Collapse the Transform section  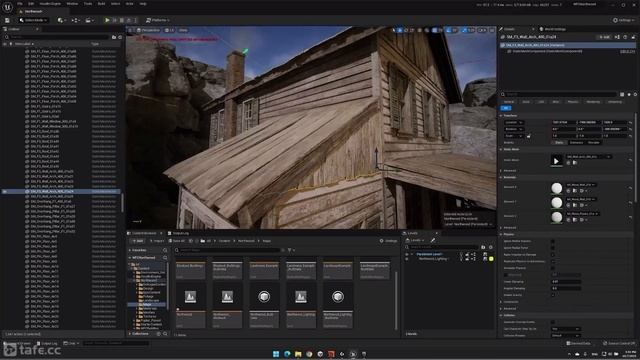pos(501,116)
